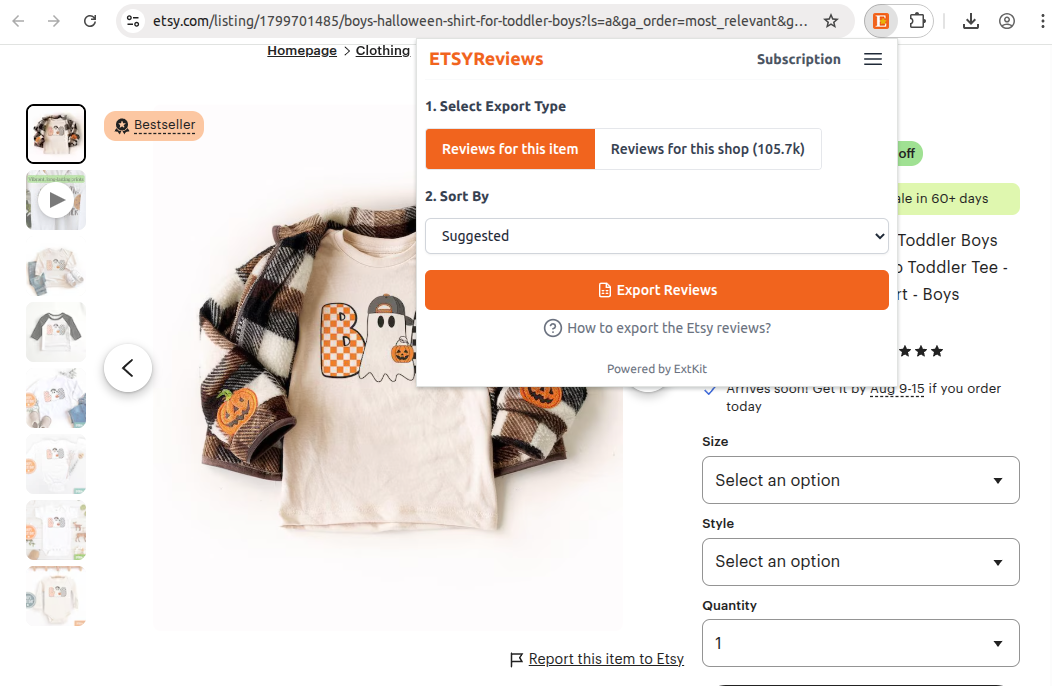Image resolution: width=1052 pixels, height=686 pixels.
Task: Open the ETSYReviews extension icon in the toolbar
Action: [x=879, y=20]
